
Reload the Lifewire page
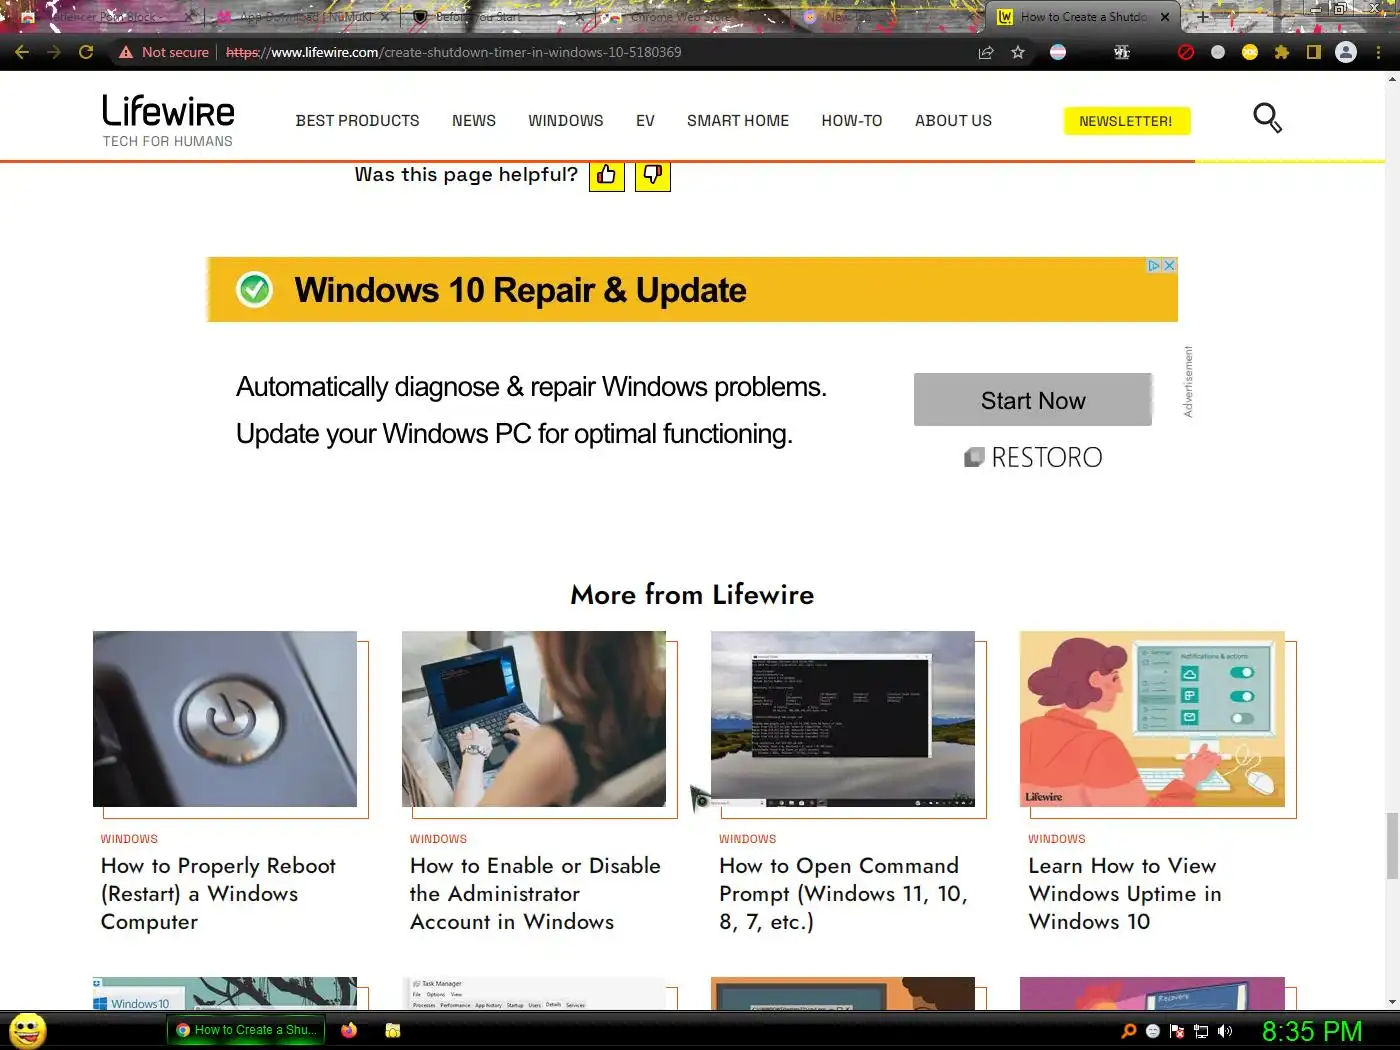[86, 52]
